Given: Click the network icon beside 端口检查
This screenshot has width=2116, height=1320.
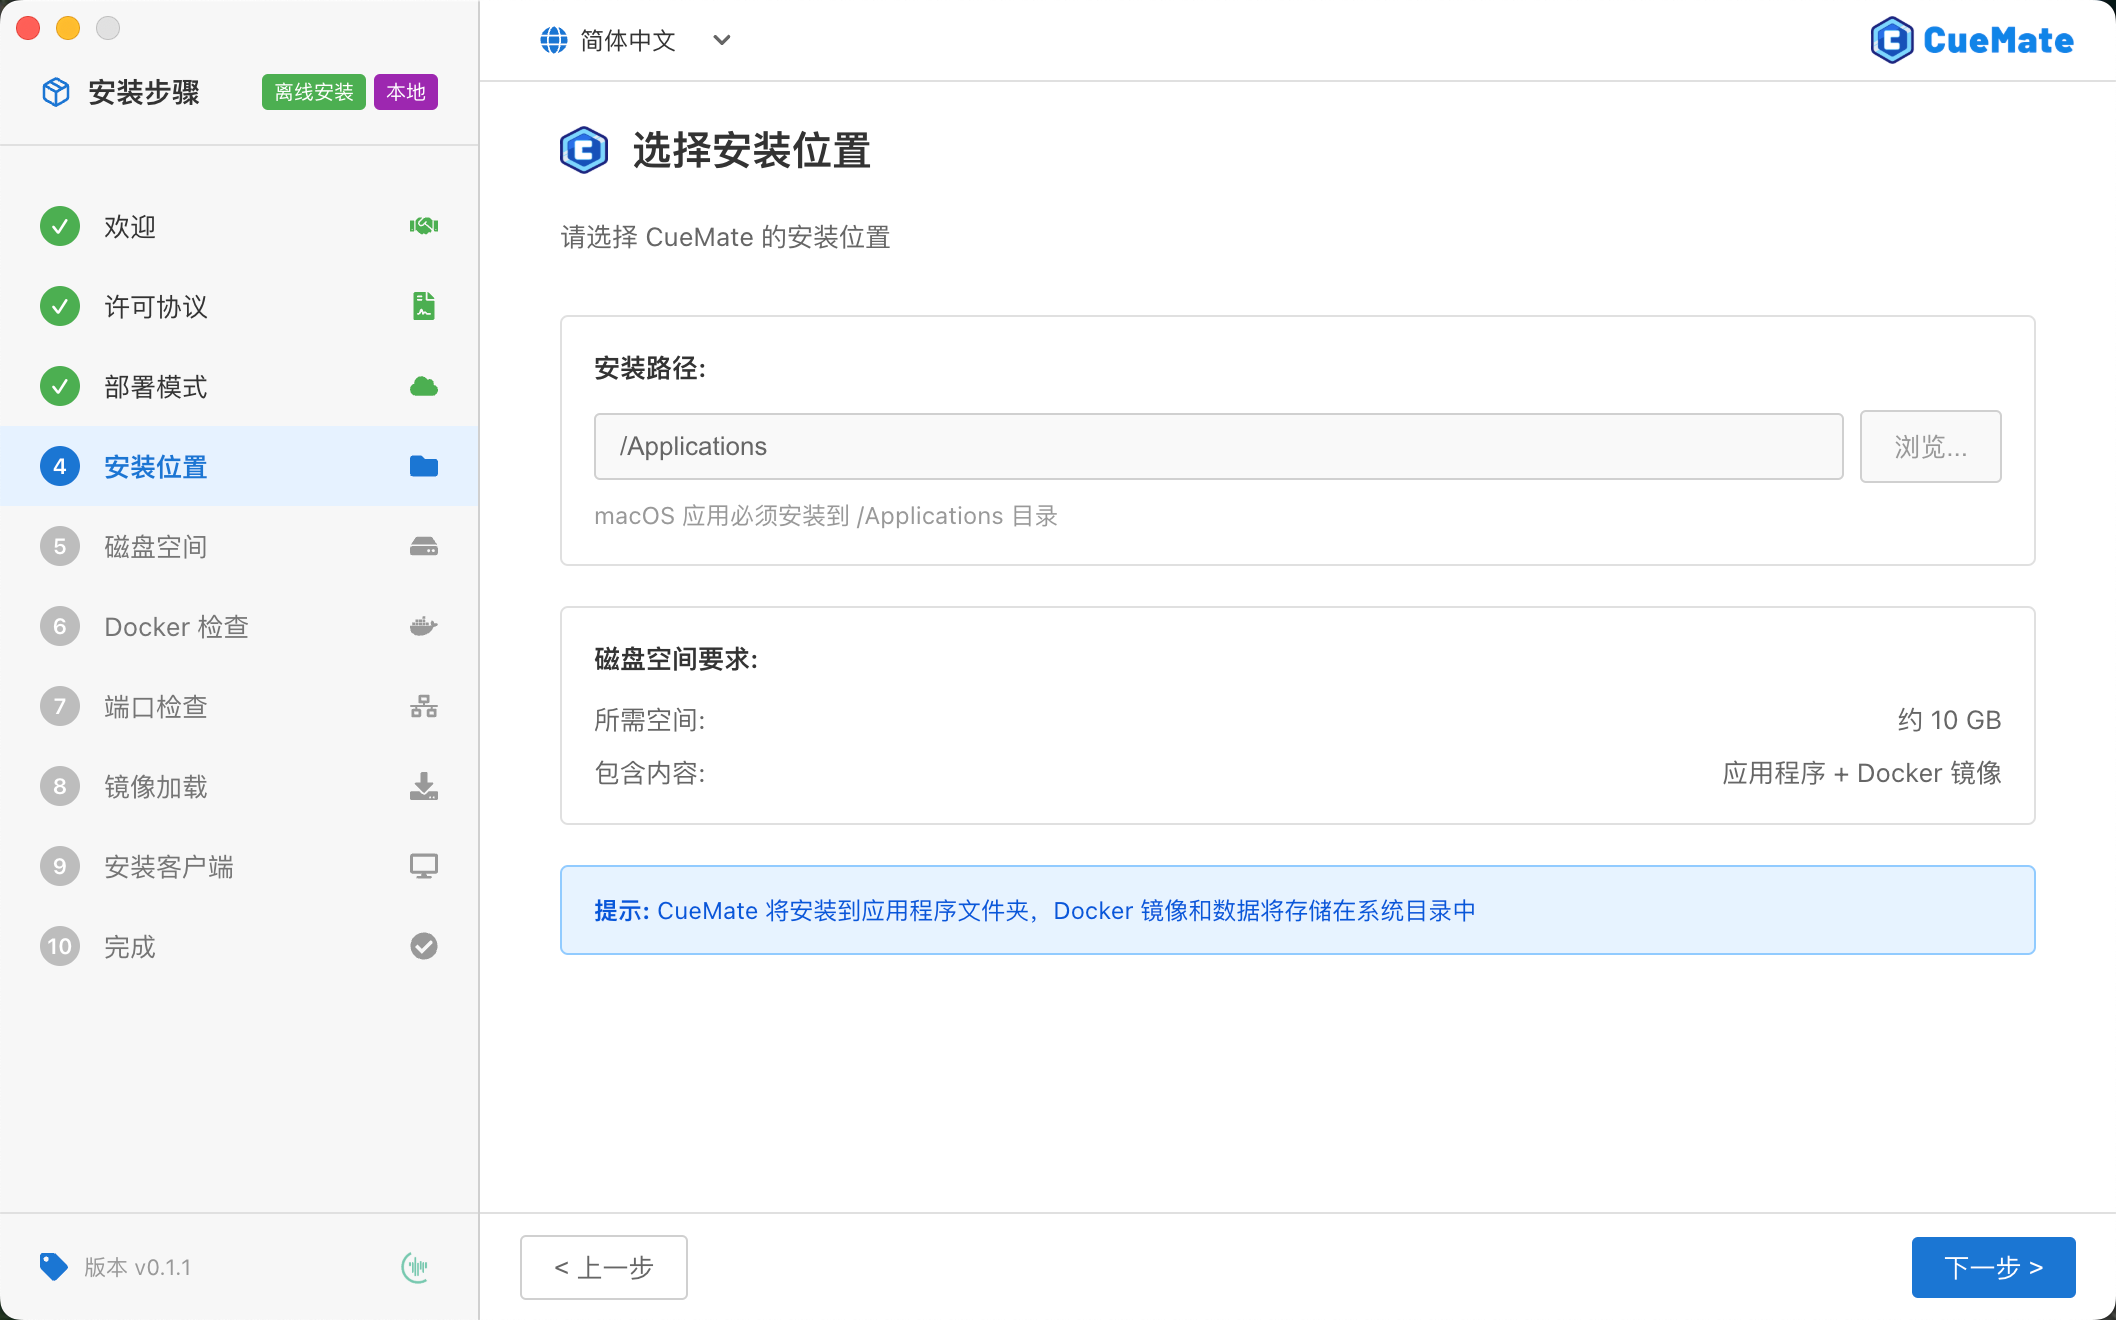Looking at the screenshot, I should (423, 706).
